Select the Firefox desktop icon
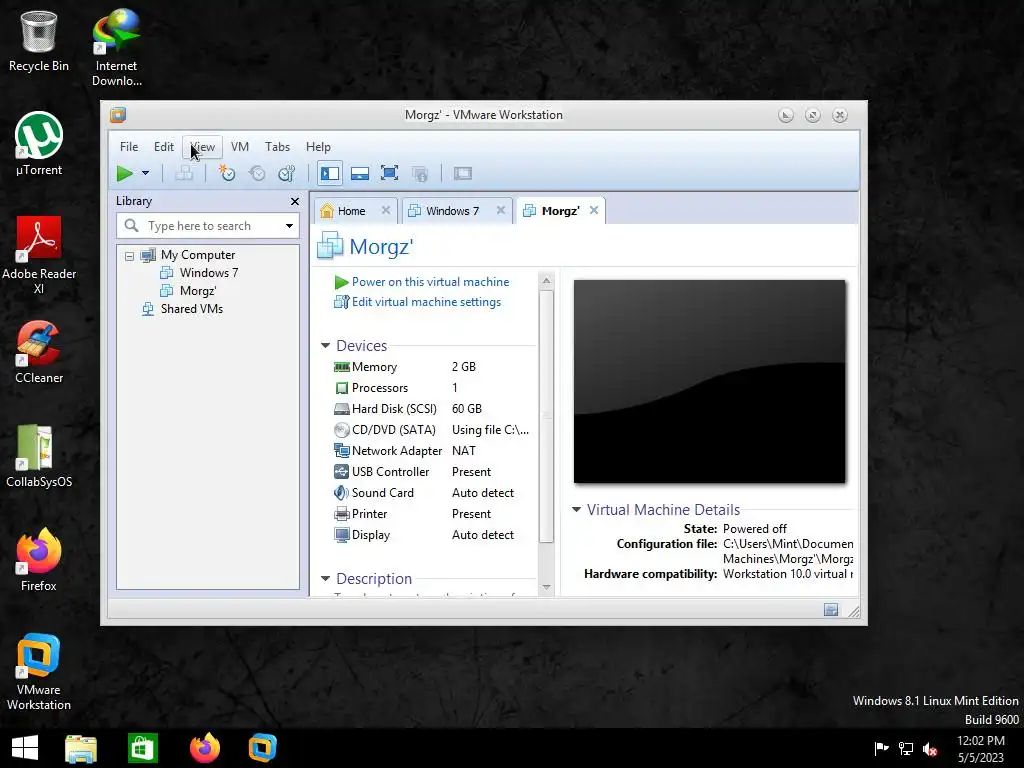 click(39, 560)
